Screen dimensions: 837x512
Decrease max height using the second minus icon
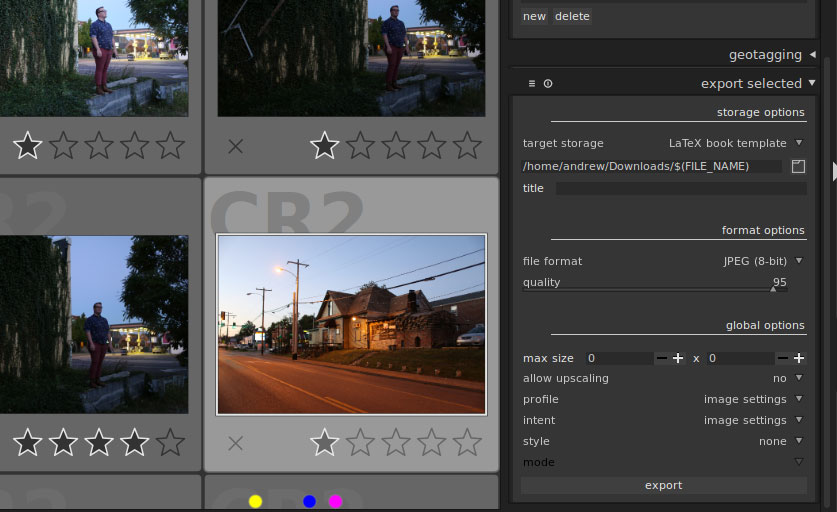782,358
